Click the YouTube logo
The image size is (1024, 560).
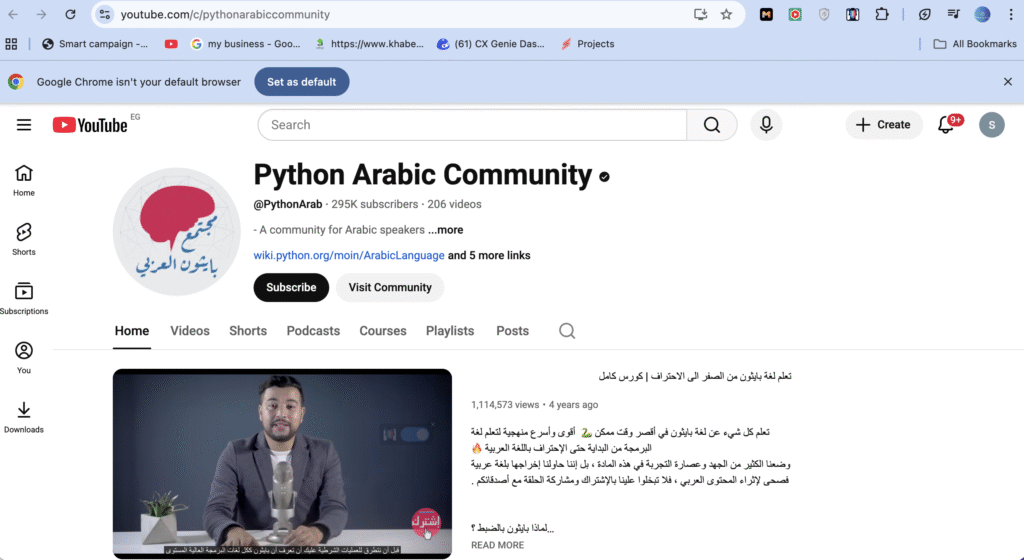pyautogui.click(x=91, y=125)
